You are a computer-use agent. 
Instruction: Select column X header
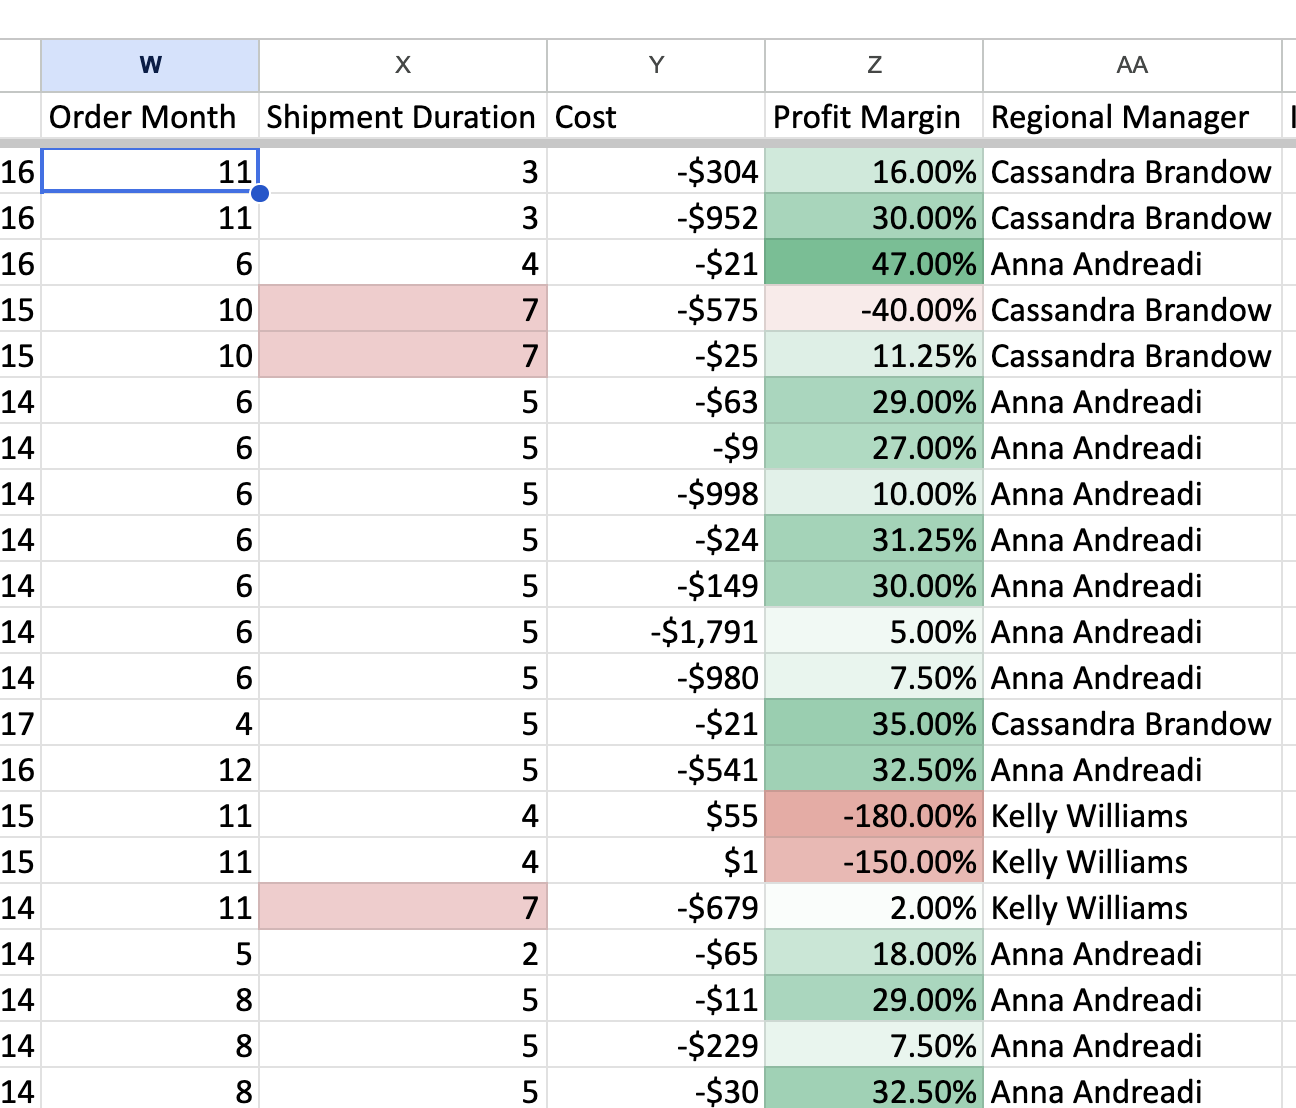tap(402, 65)
